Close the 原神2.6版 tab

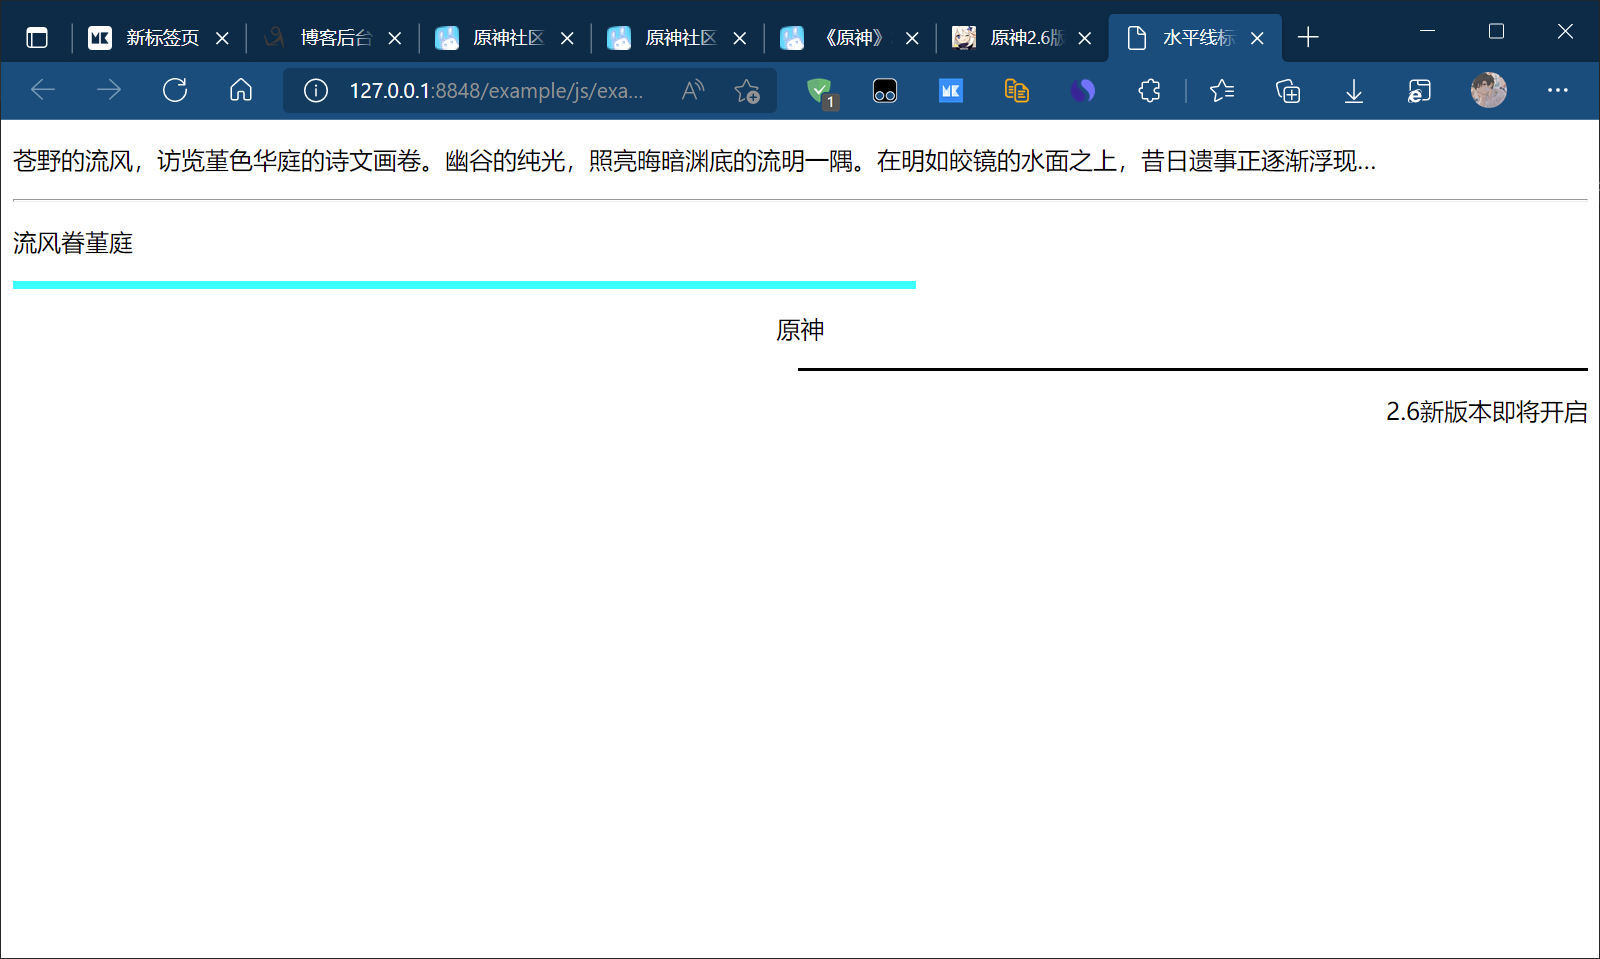(x=1085, y=38)
